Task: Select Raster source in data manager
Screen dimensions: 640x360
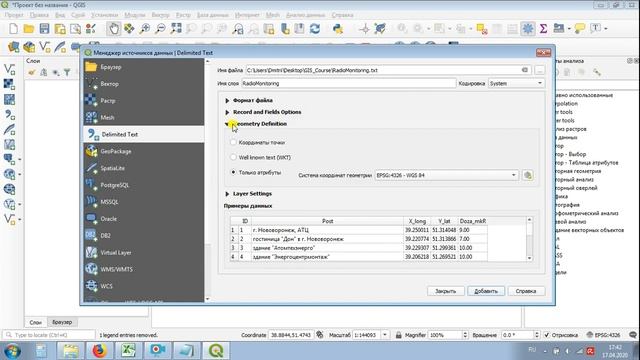Action: pyautogui.click(x=144, y=100)
